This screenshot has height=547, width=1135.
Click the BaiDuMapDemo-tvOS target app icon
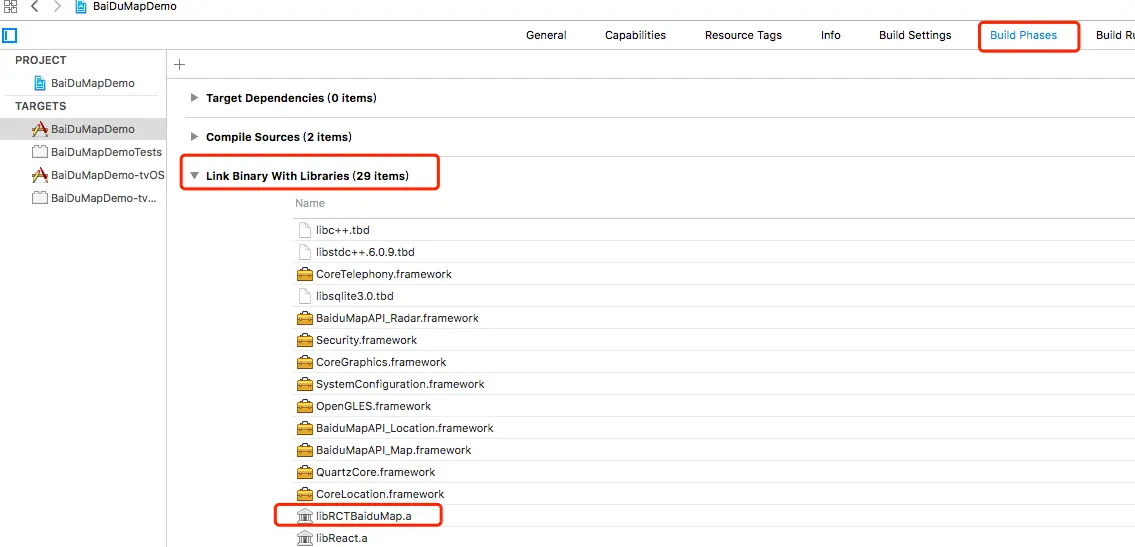click(x=40, y=175)
